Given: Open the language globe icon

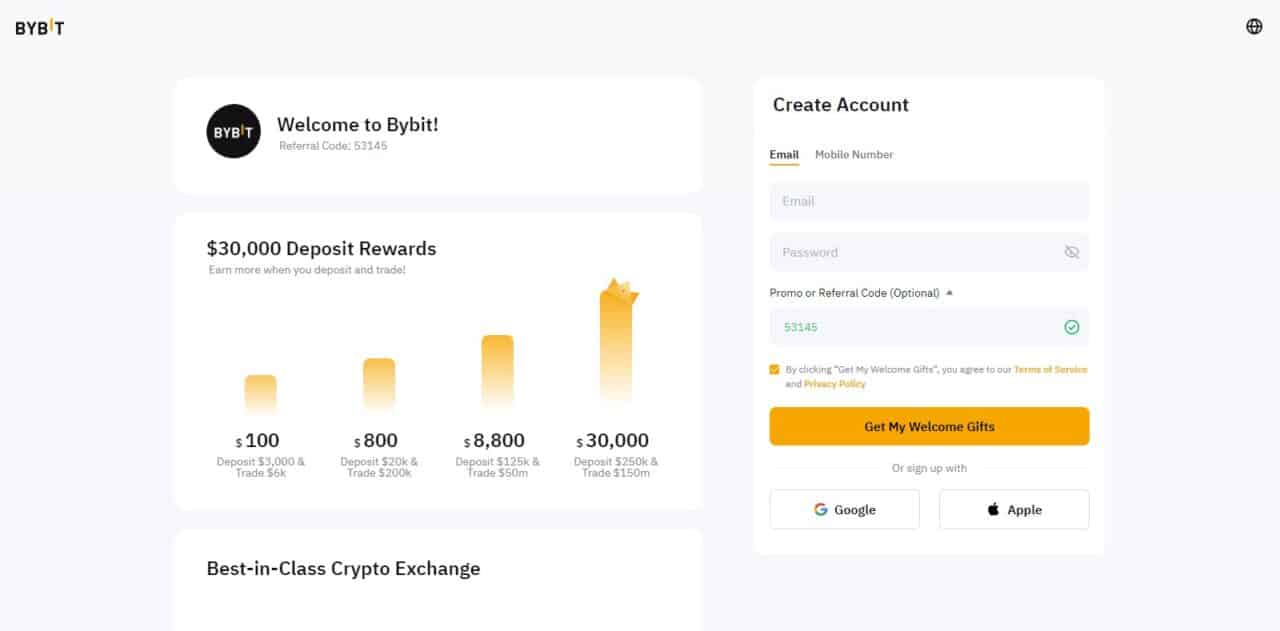Looking at the screenshot, I should click(1254, 27).
